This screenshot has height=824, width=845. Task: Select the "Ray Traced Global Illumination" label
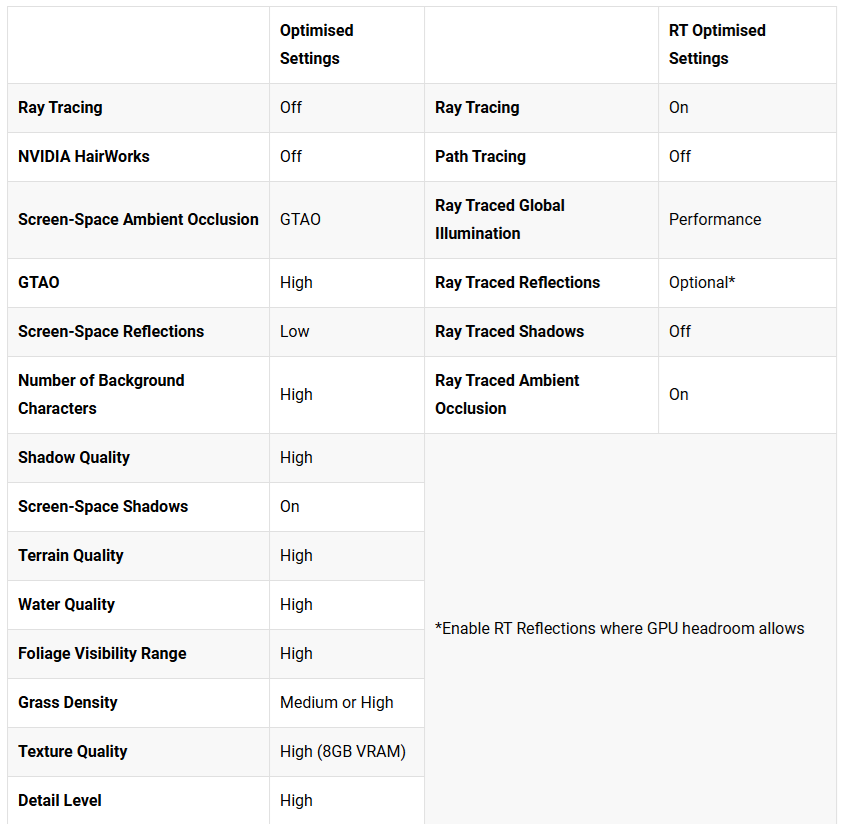coord(500,219)
